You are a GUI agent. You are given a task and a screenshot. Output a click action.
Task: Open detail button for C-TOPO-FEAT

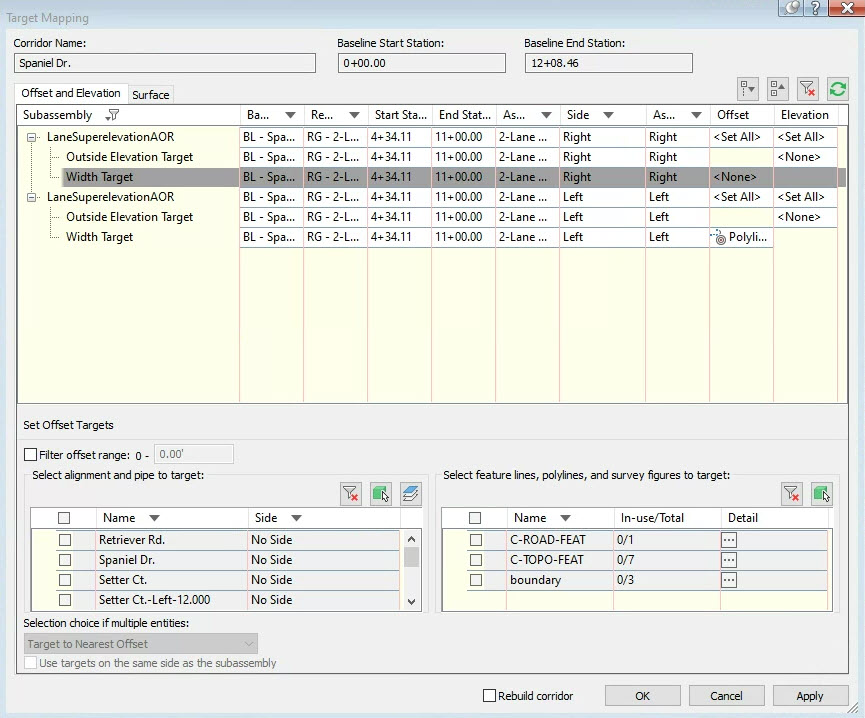click(x=729, y=560)
